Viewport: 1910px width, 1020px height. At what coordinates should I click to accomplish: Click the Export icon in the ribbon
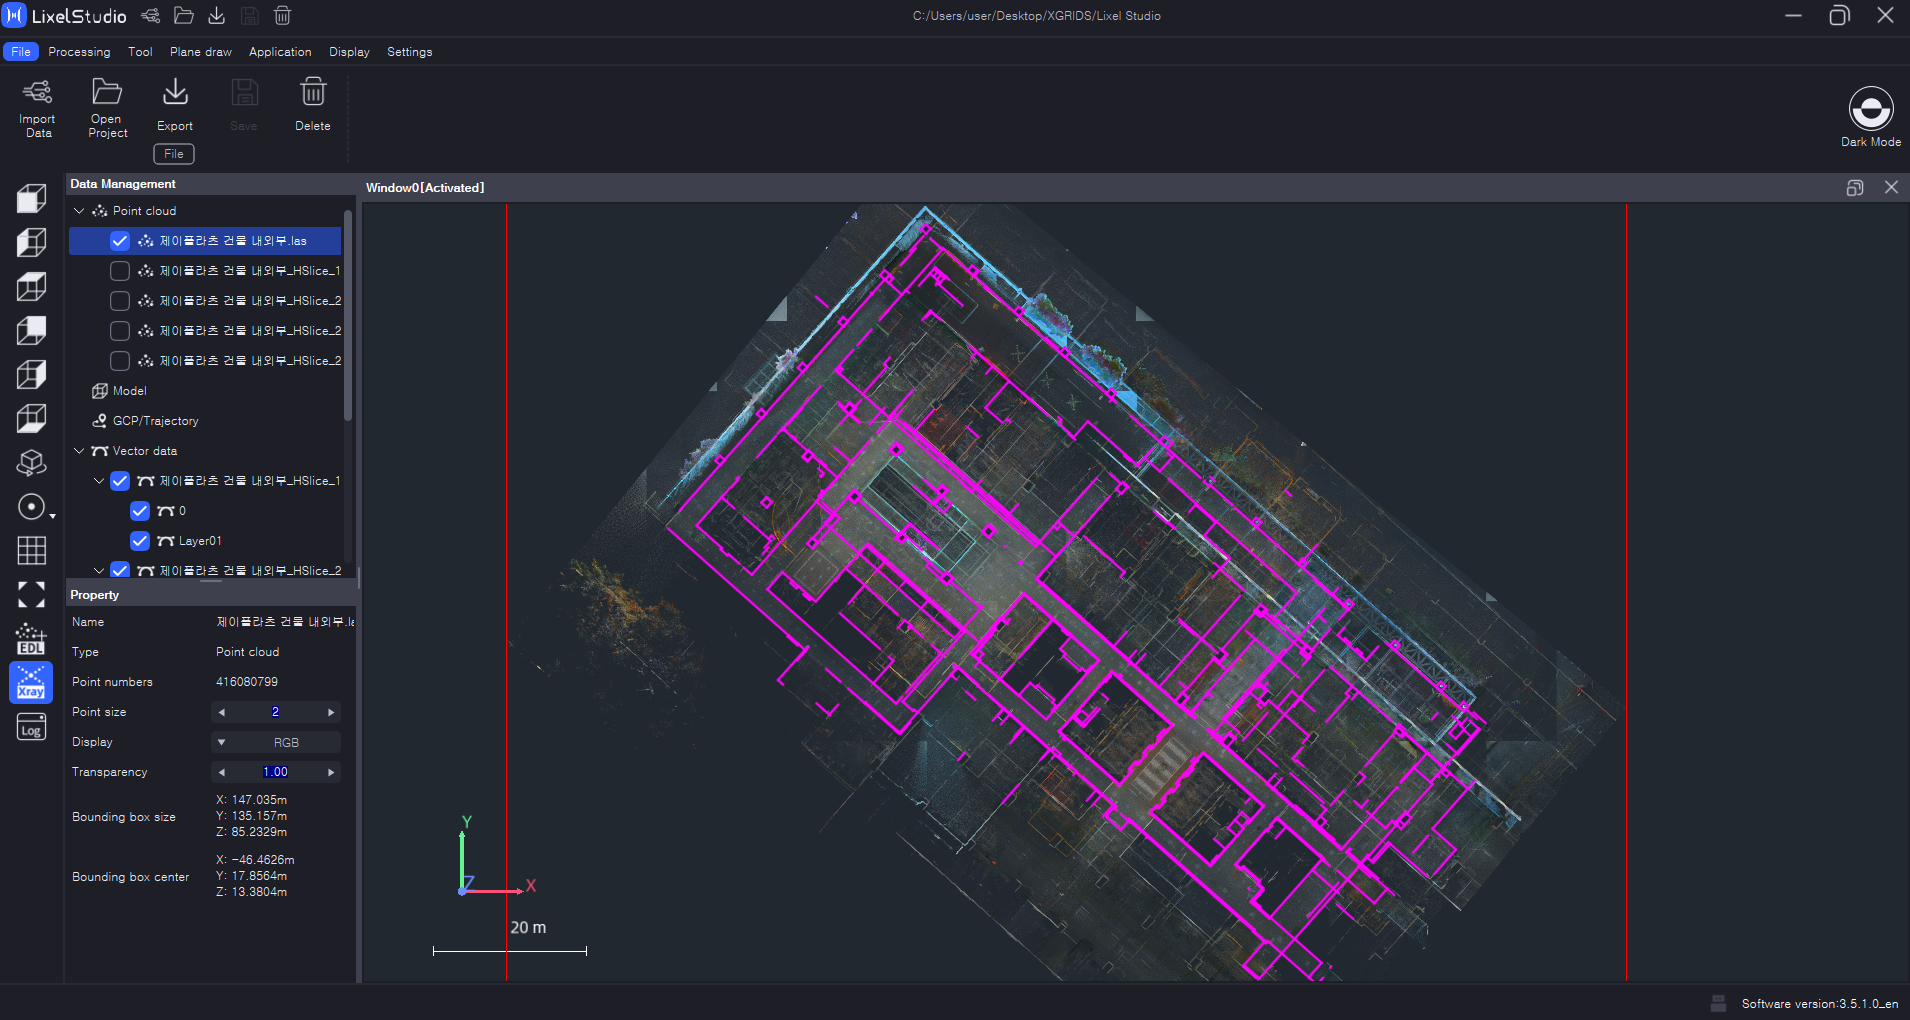[x=175, y=93]
